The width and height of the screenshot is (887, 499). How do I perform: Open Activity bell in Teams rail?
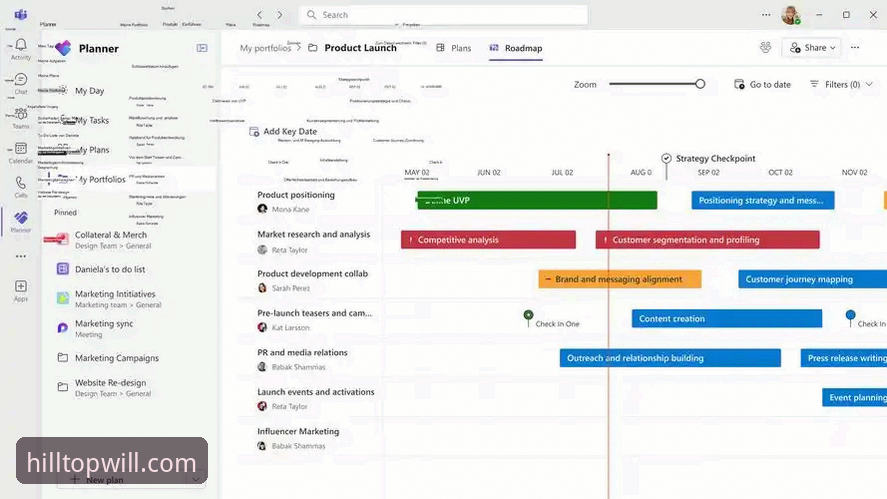(x=21, y=45)
